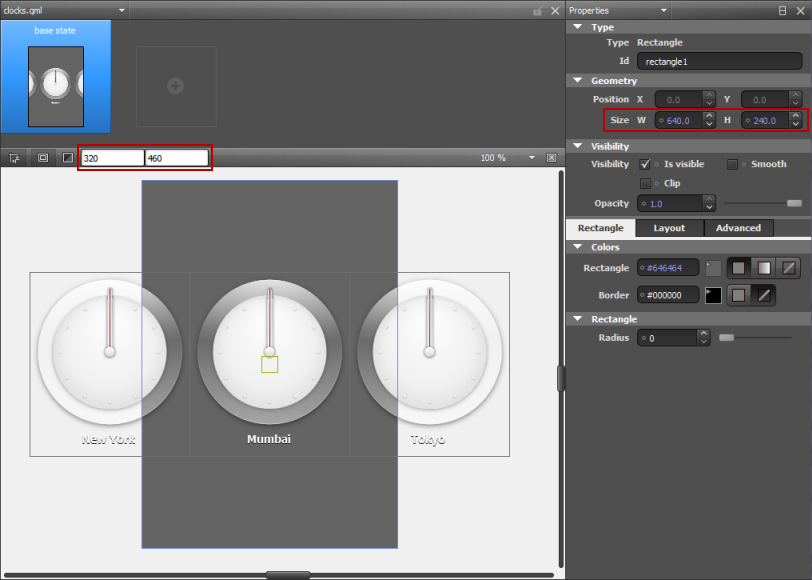Collapse the Geometry section

pos(578,80)
